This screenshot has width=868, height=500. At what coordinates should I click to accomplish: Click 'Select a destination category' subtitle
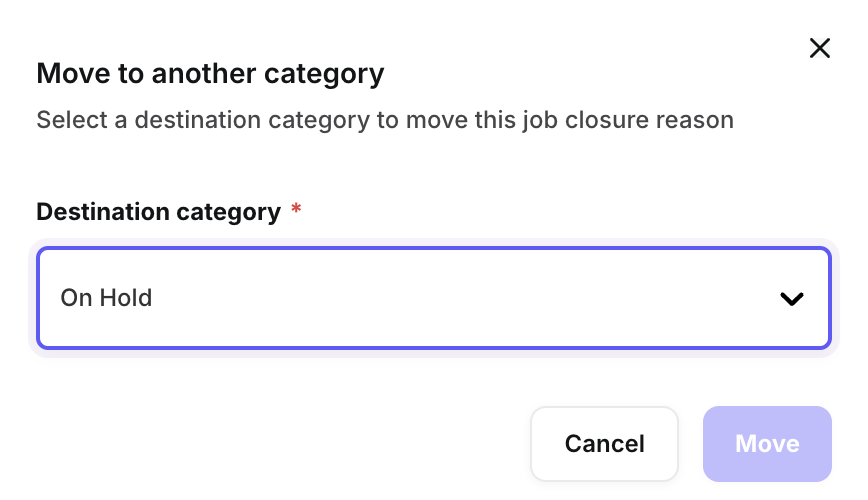tap(385, 121)
